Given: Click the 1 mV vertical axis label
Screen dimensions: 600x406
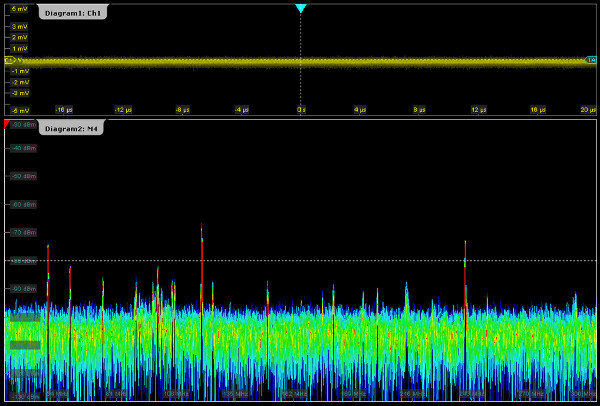Looking at the screenshot, I should coord(20,49).
